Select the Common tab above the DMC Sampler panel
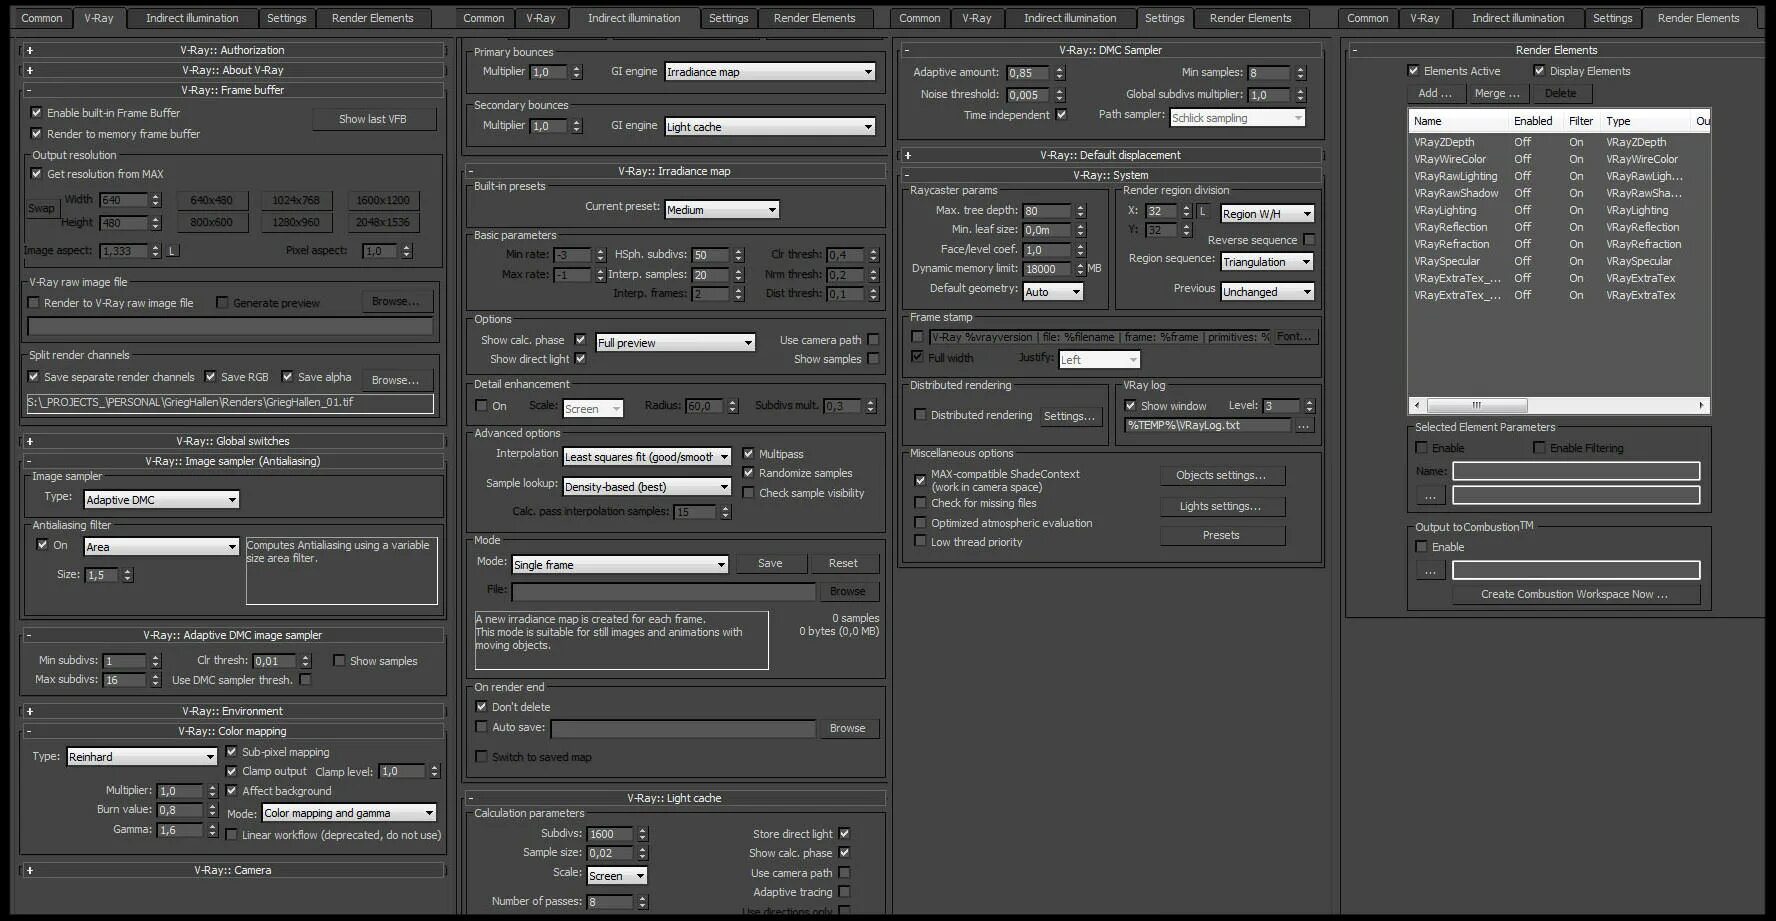The height and width of the screenshot is (921, 1776). tap(919, 18)
